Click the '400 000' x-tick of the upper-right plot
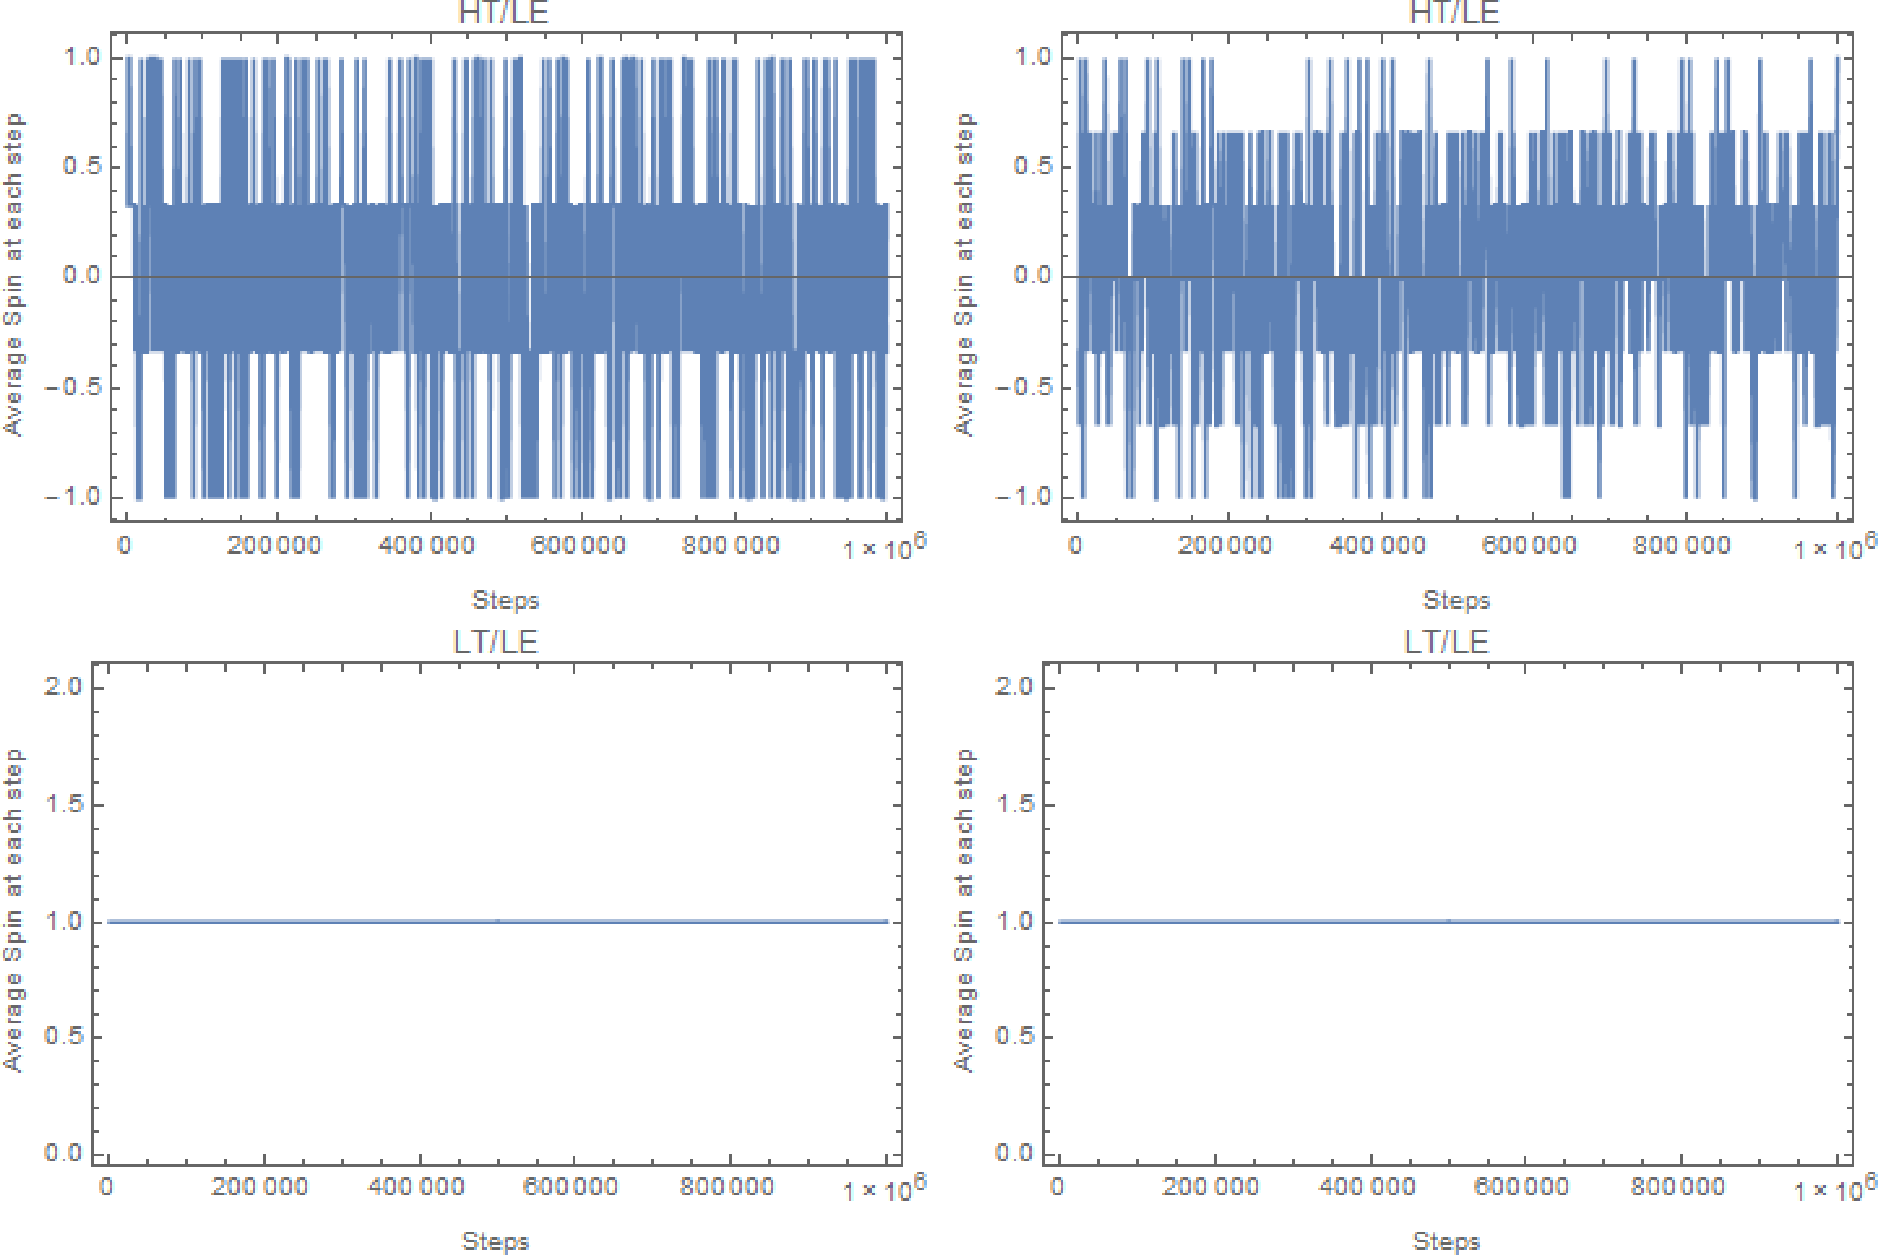The image size is (1878, 1256). 1377,546
